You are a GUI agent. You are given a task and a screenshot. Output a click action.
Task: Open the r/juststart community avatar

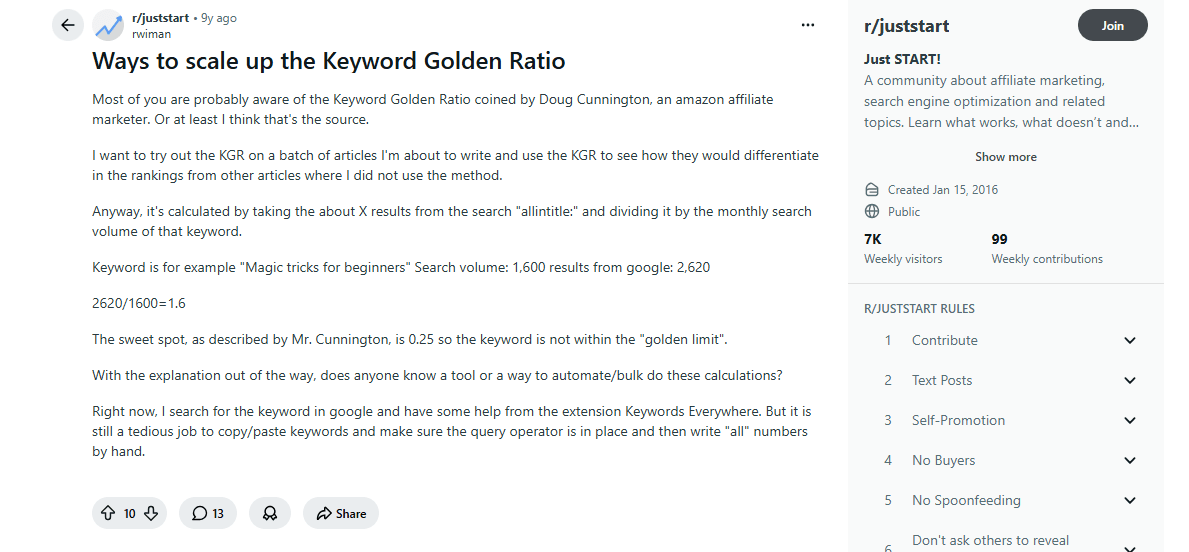point(108,26)
